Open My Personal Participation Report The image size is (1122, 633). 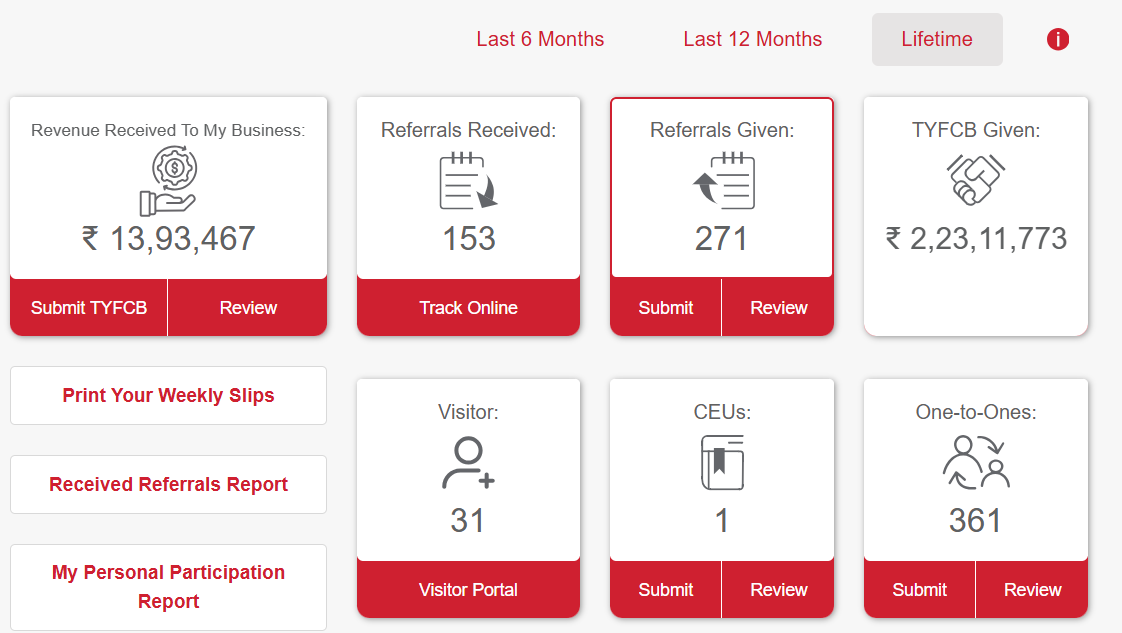click(x=167, y=587)
